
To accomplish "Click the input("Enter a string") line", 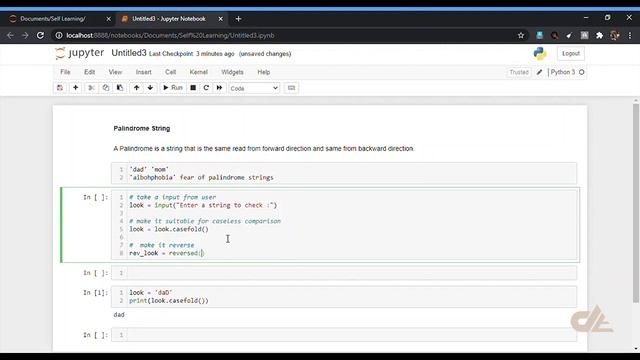I will 203,205.
